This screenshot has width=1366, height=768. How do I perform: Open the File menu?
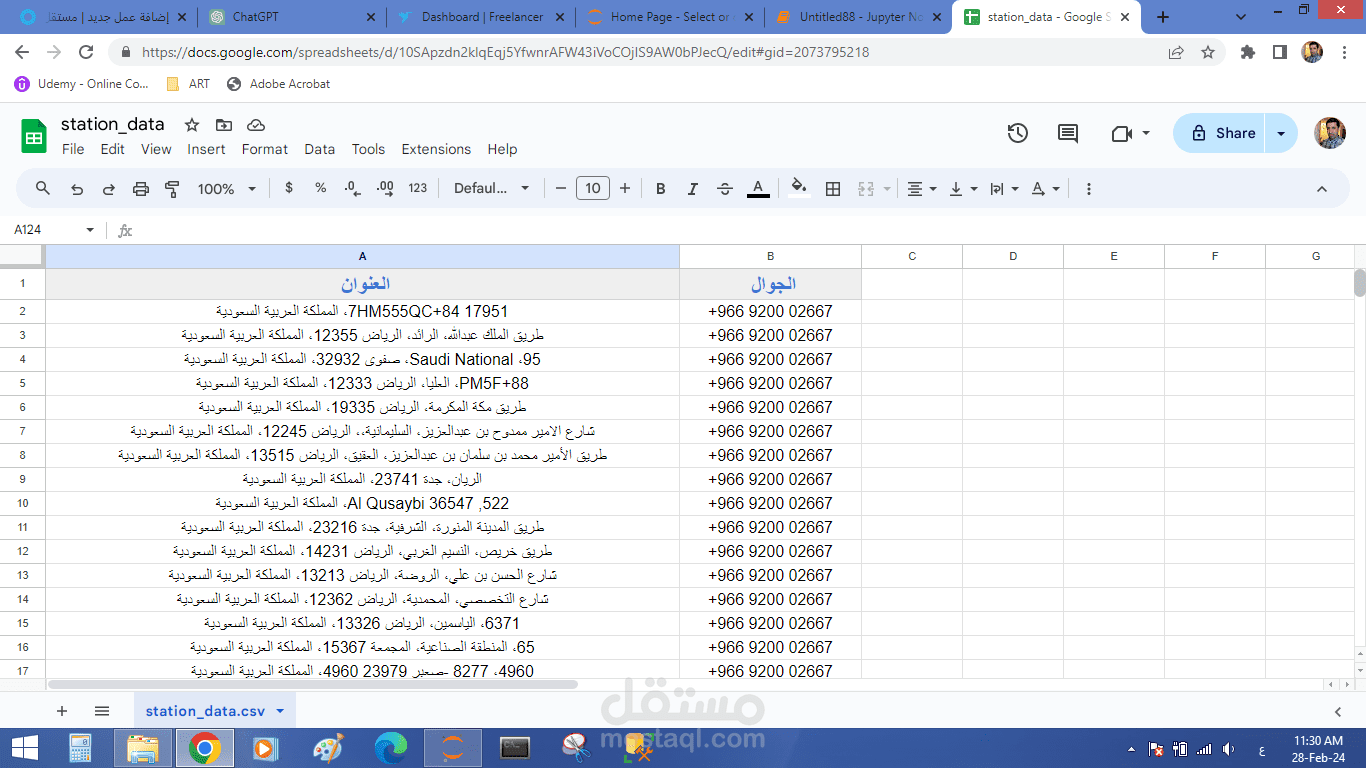(73, 149)
